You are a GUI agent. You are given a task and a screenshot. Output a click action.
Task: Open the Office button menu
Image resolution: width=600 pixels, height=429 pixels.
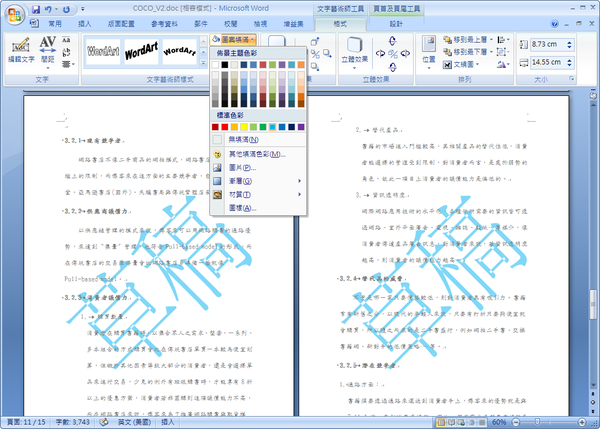(15, 15)
